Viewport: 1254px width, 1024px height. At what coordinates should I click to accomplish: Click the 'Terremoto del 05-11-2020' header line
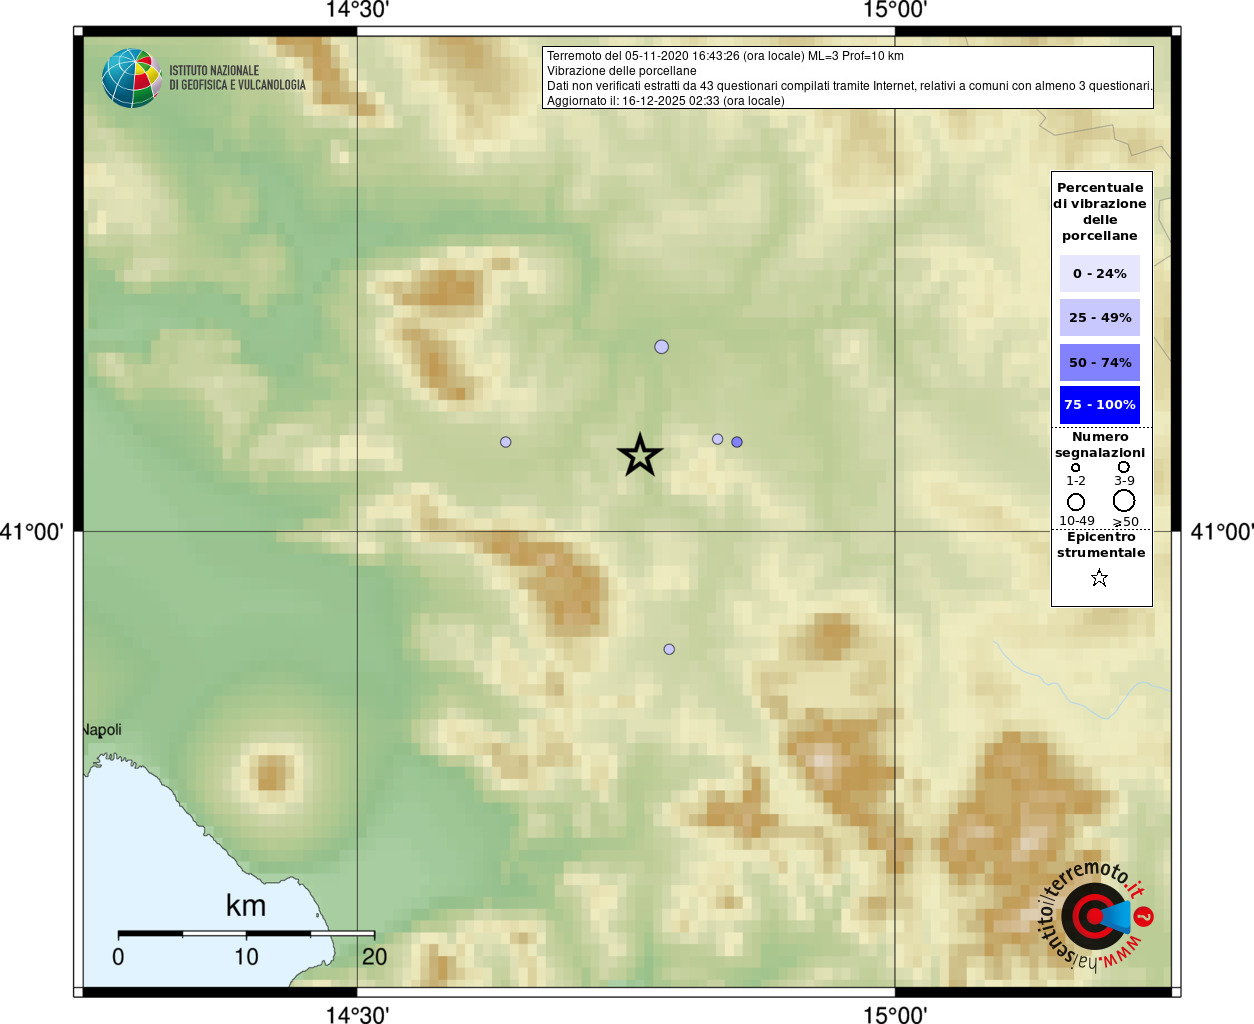725,56
